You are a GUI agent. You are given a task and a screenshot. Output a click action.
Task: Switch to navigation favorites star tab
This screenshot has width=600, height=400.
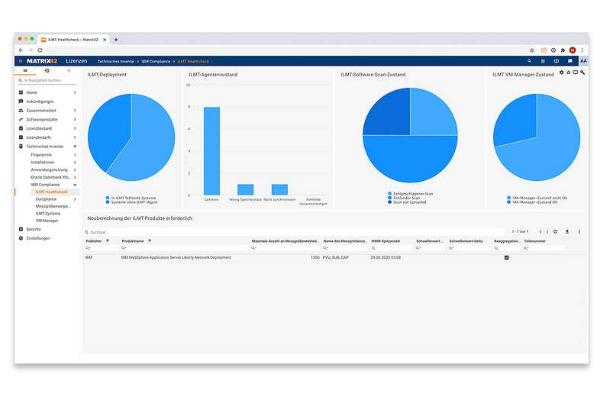click(x=69, y=71)
